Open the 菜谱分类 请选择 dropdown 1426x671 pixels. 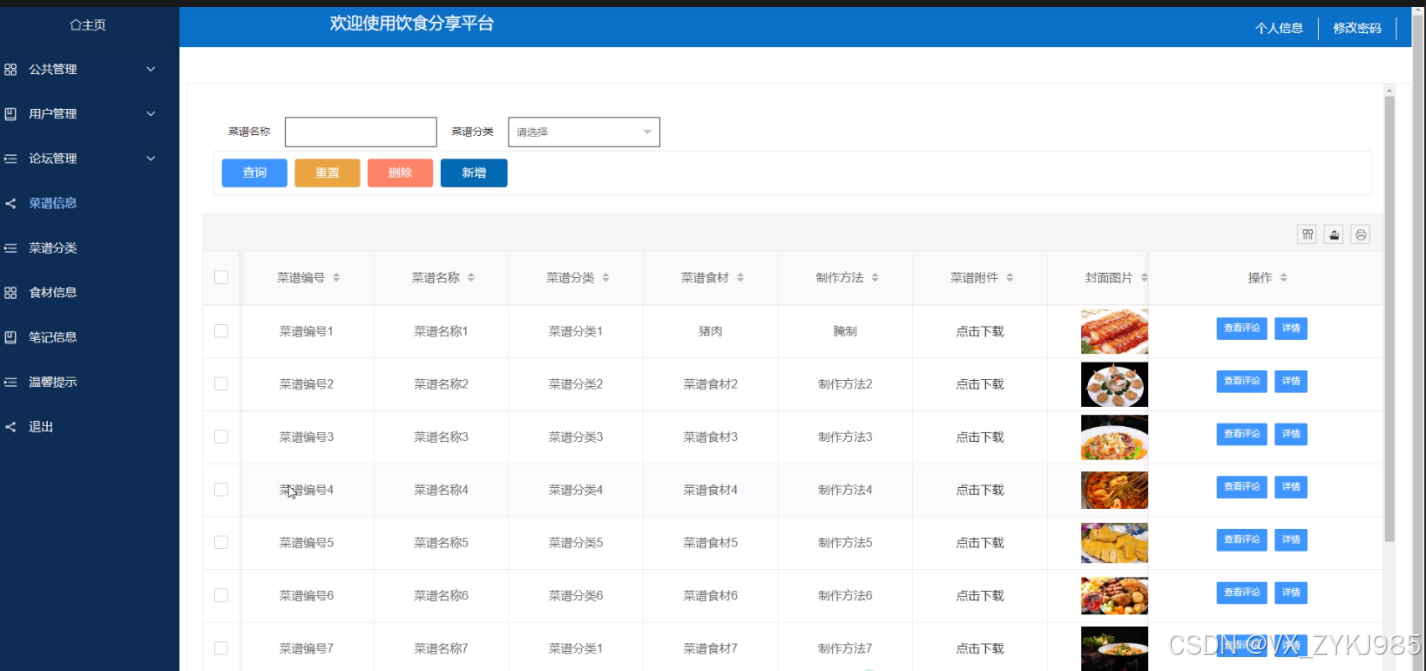(x=584, y=132)
